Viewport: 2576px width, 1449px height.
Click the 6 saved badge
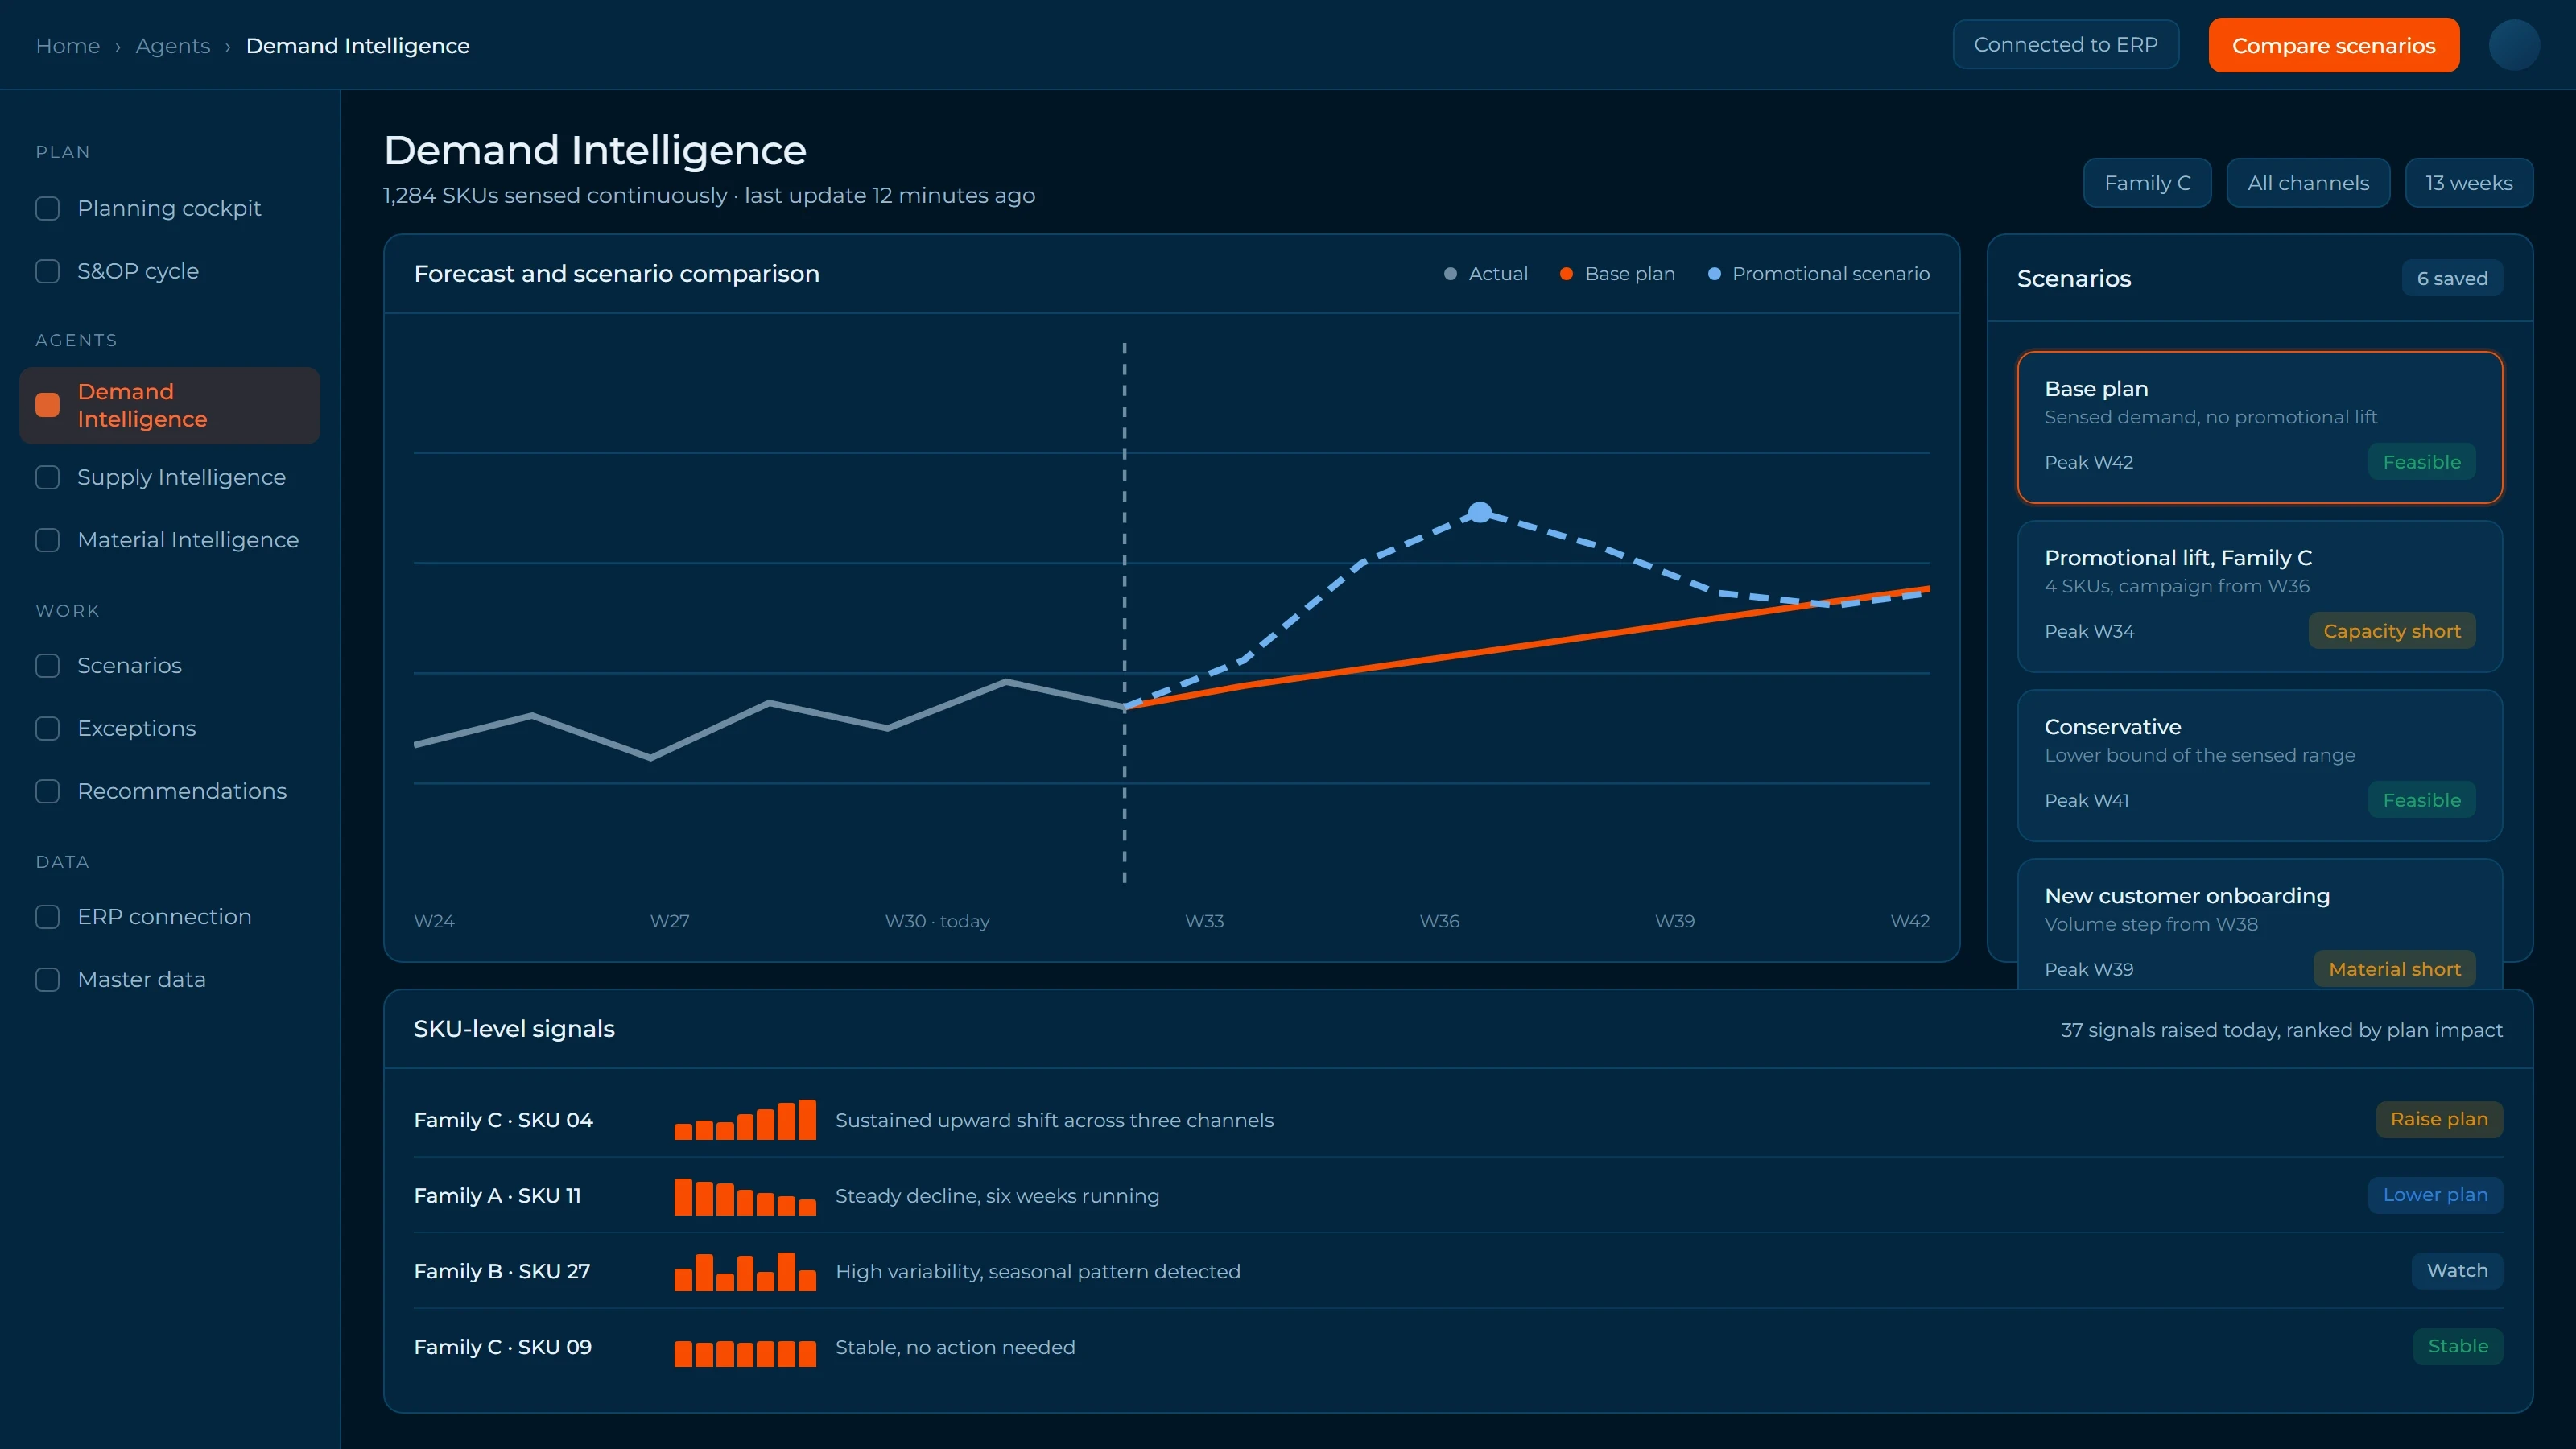[x=2452, y=279]
